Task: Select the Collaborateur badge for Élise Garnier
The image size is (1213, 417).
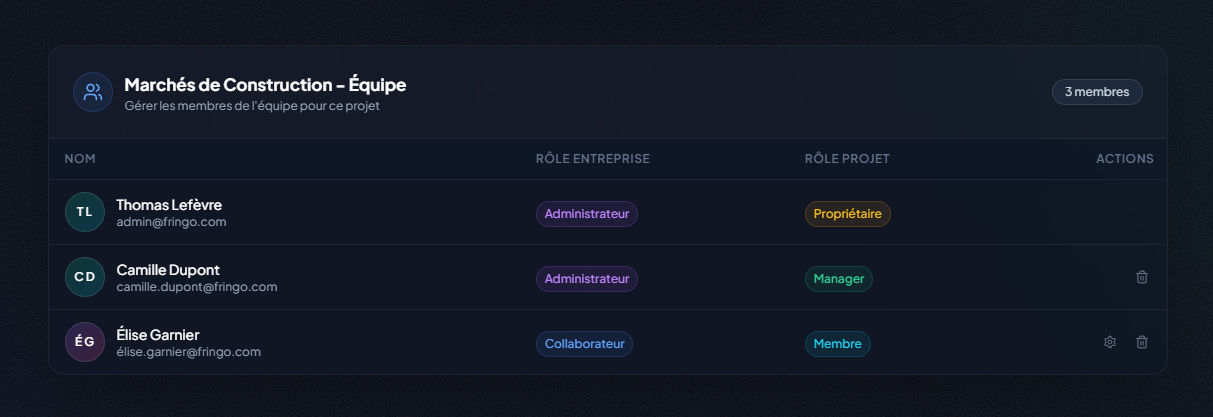Action: 584,344
